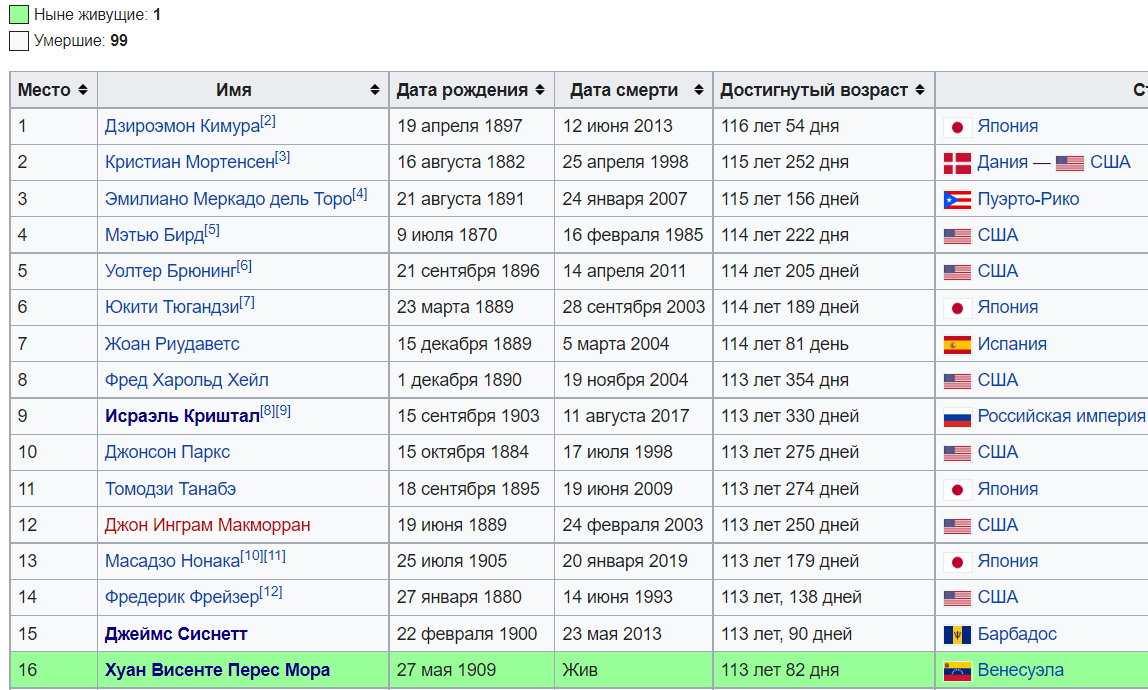Click USA flag in Matthew Beard's row
1148x690 pixels.
click(957, 236)
